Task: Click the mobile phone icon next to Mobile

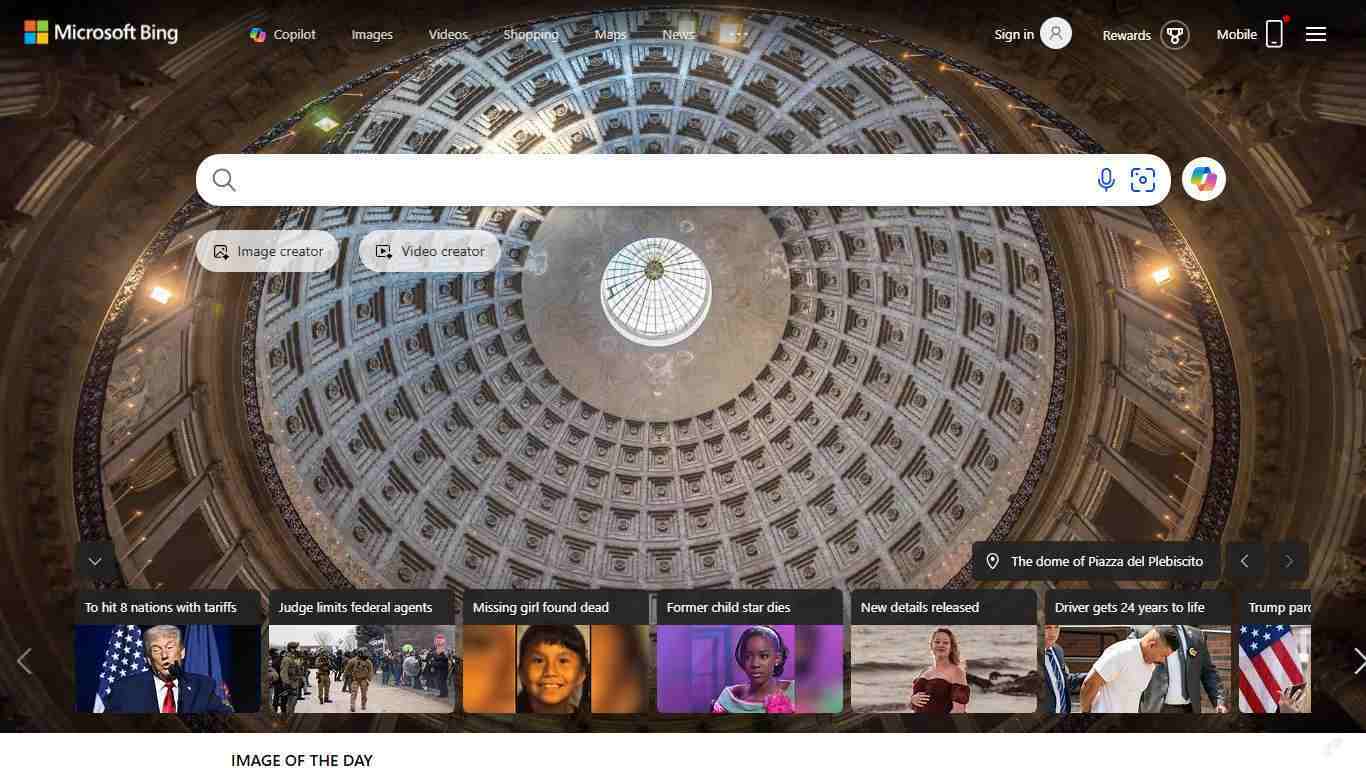Action: coord(1274,33)
